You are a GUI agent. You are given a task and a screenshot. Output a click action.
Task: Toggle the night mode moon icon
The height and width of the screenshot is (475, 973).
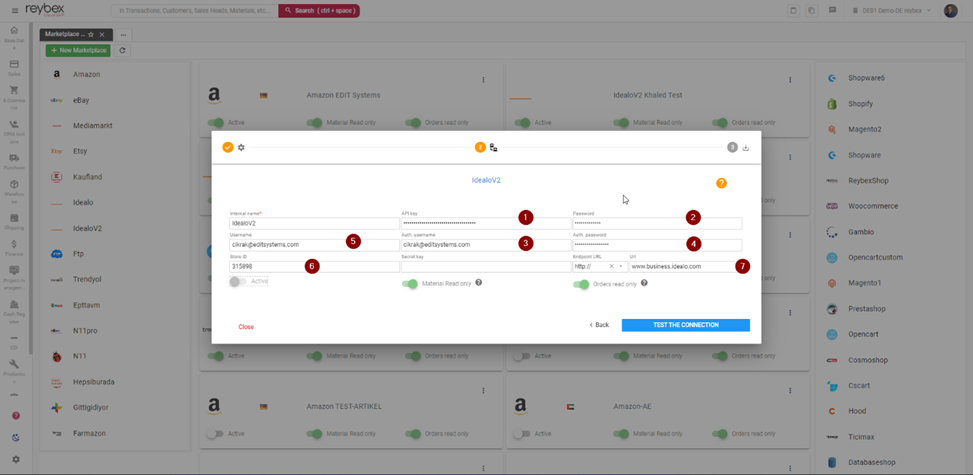pyautogui.click(x=16, y=437)
